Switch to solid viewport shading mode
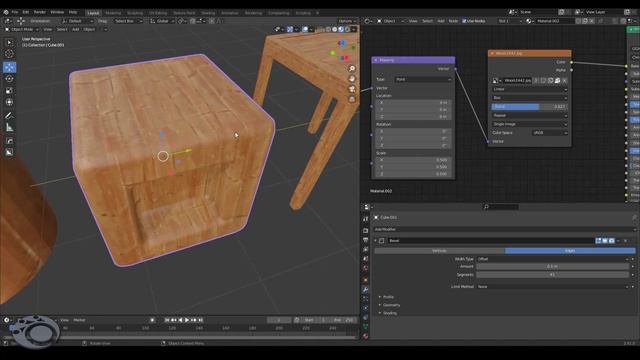Screen dimensions: 640x360 335,29
